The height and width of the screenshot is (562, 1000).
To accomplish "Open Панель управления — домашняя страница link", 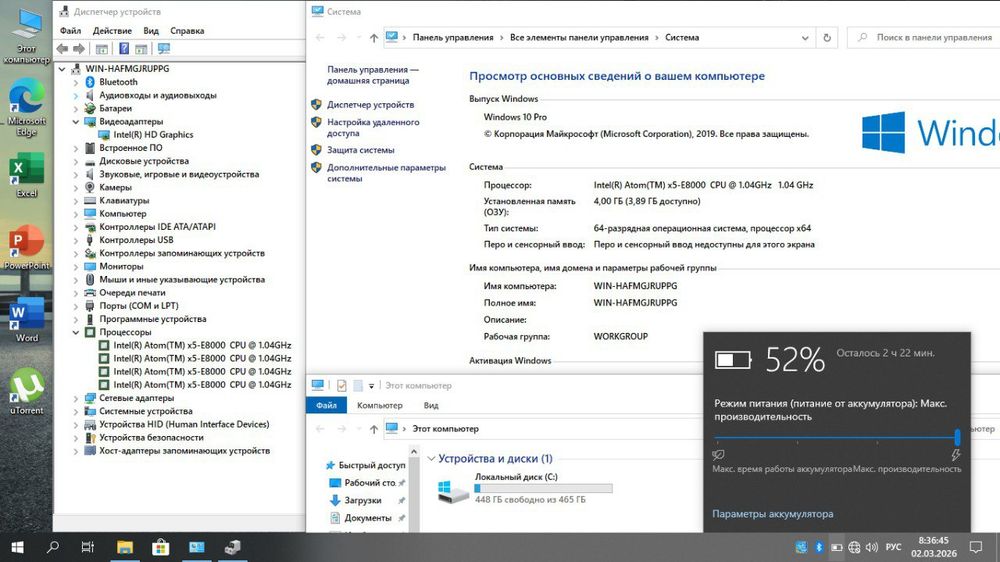I will point(373,75).
